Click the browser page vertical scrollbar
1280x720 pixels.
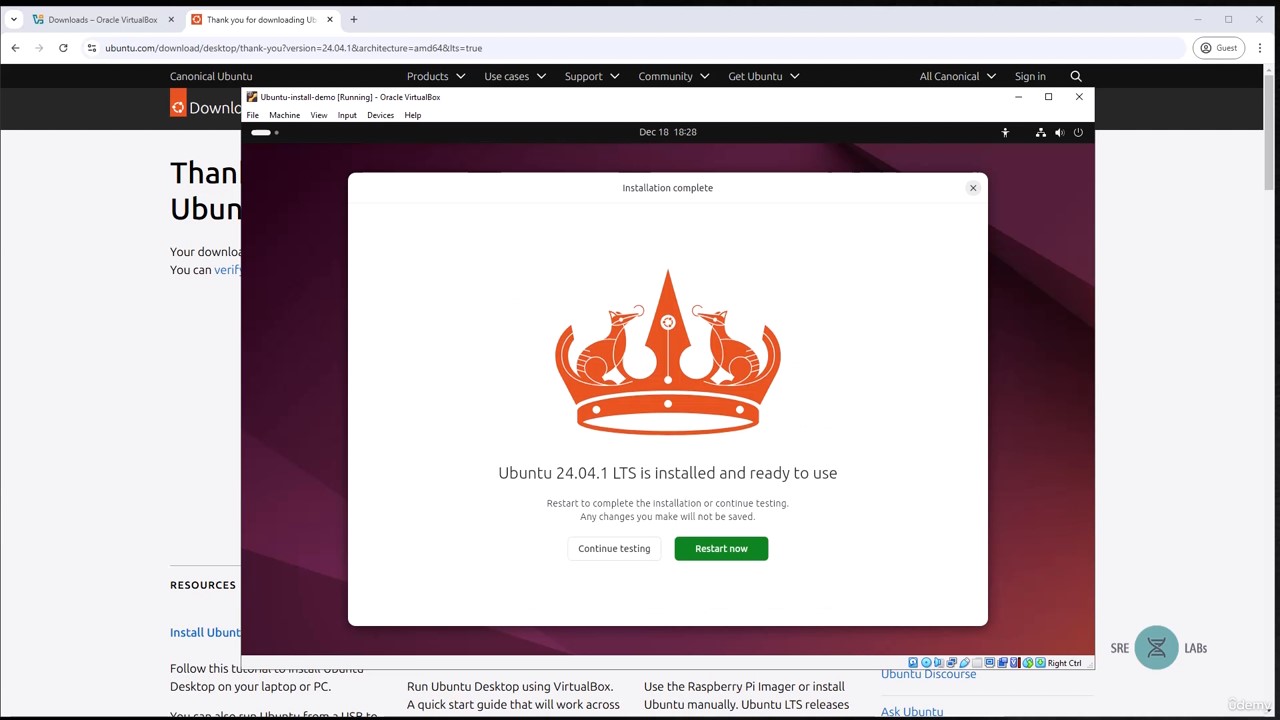(1271, 130)
